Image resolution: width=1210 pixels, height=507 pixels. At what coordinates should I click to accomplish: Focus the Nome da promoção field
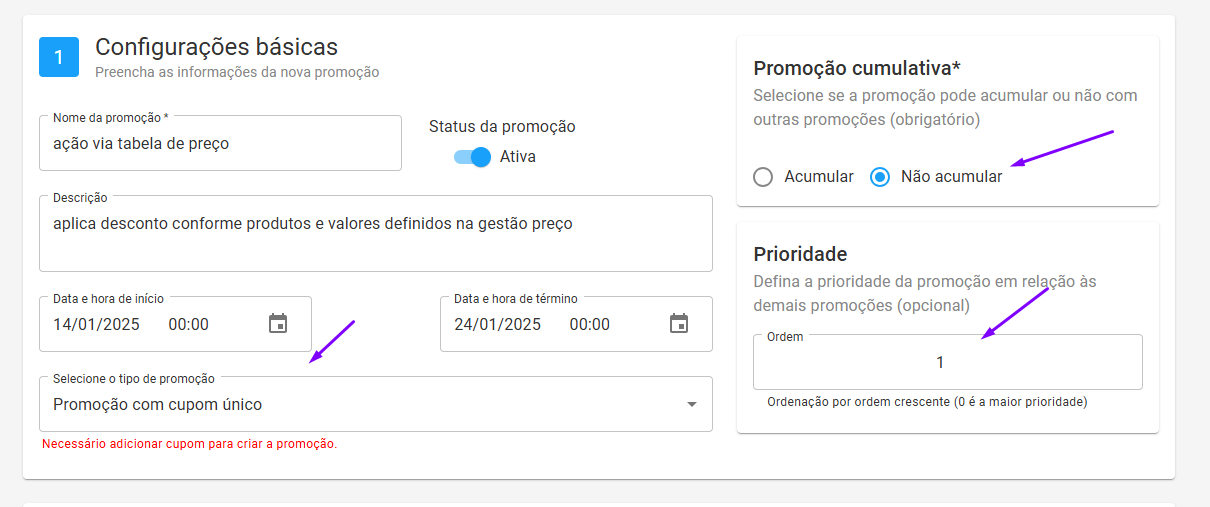tap(220, 143)
